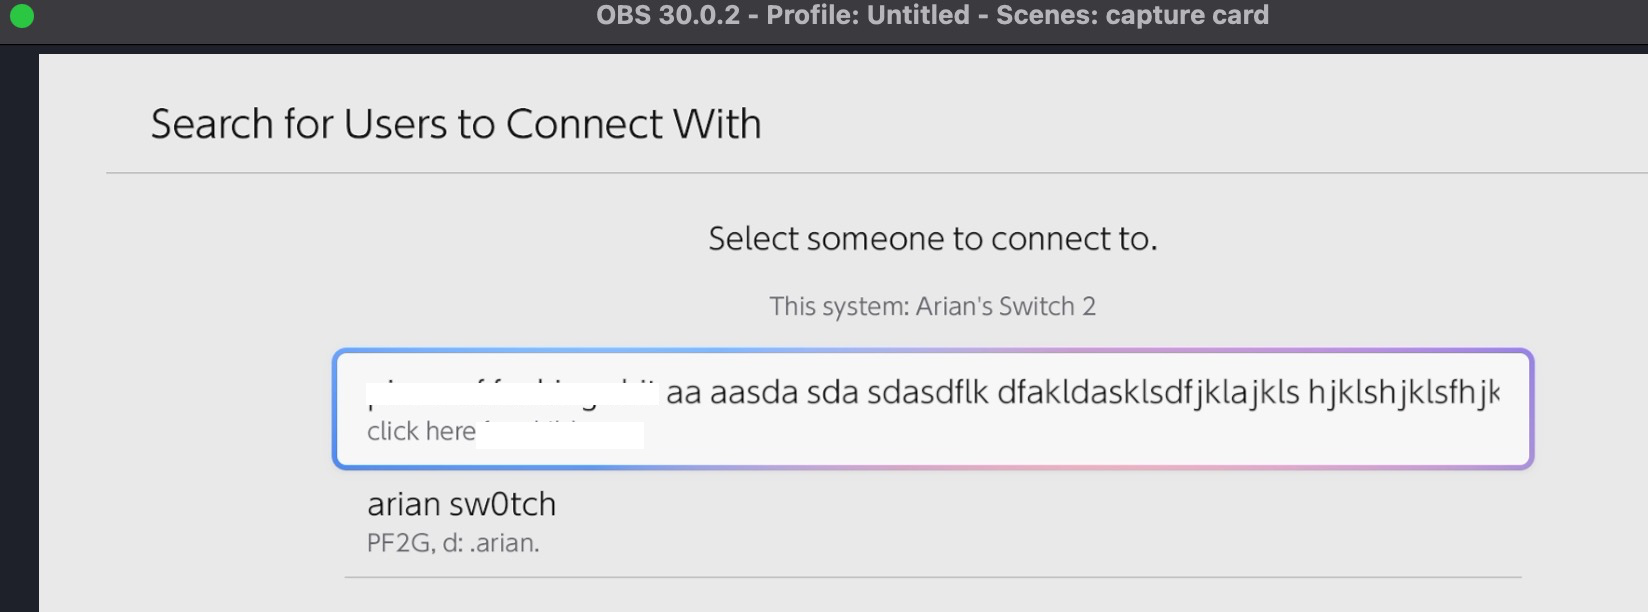The image size is (1648, 612).
Task: Click the redacted name in the highlighted entry
Action: pos(510,389)
